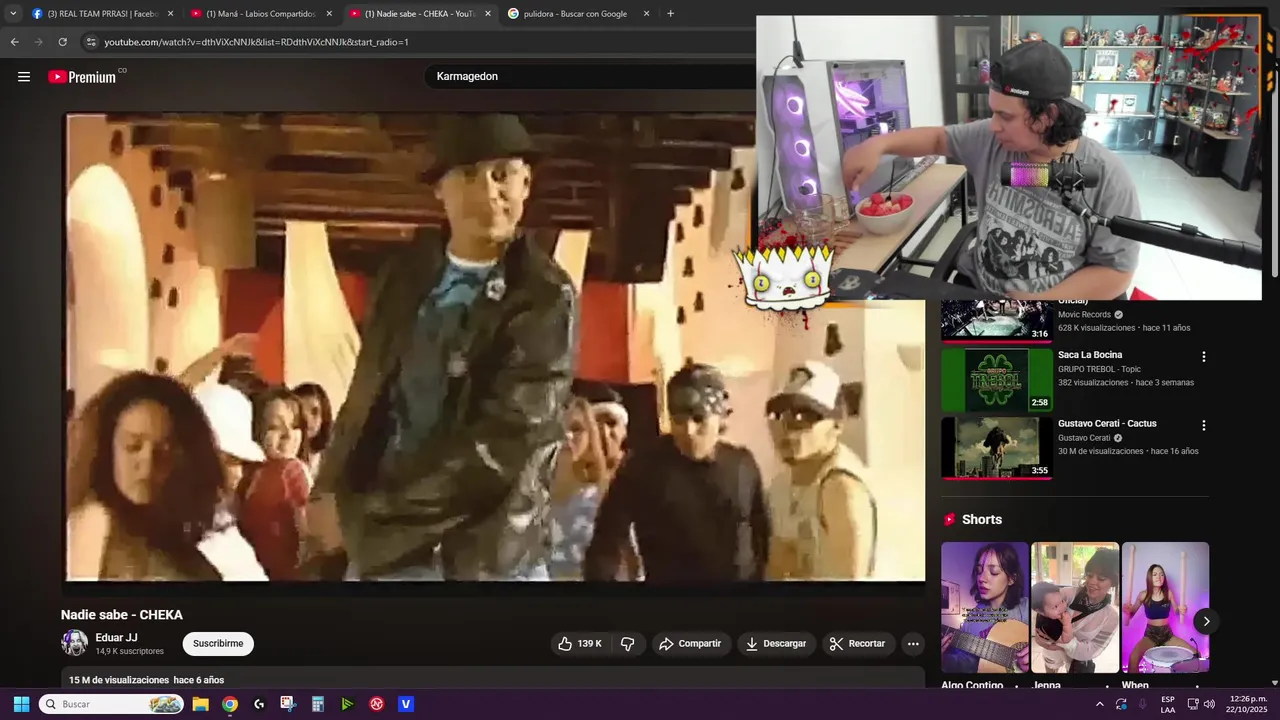Close the Facebook REAL TEAM PRRAS tab

point(170,14)
